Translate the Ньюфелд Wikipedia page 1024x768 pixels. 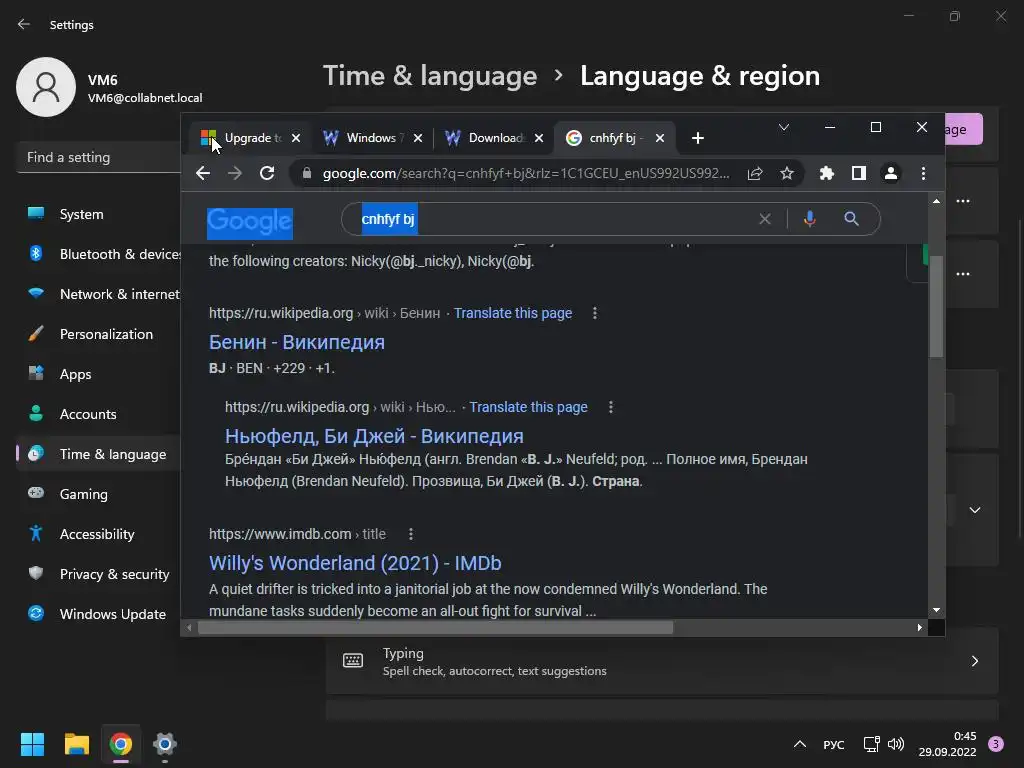click(x=528, y=408)
